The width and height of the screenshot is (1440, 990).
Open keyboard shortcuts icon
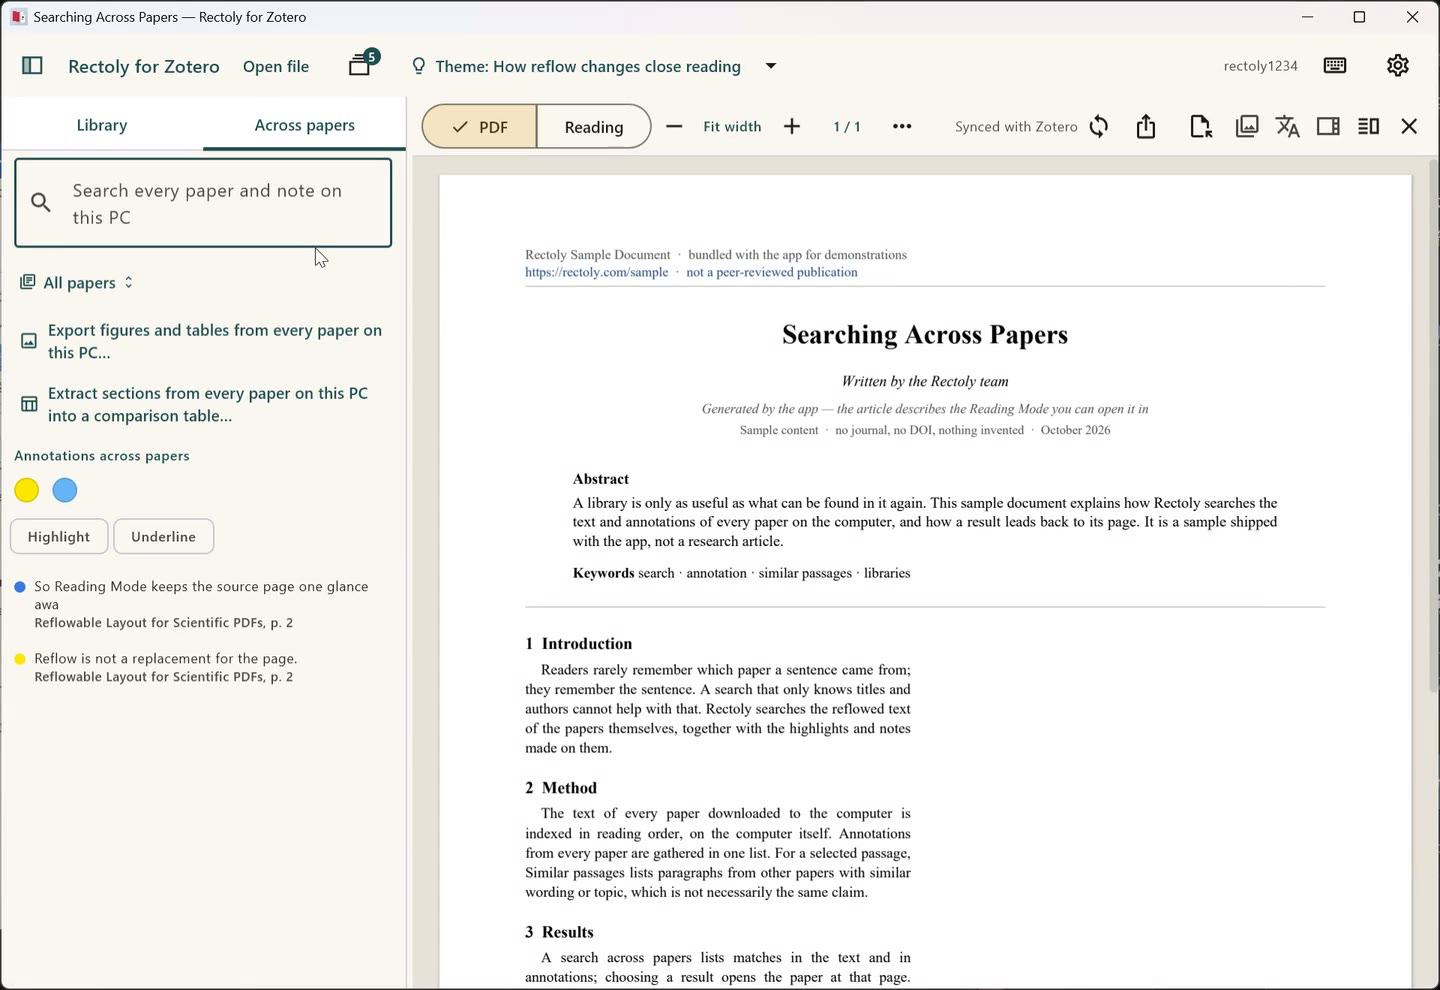pos(1335,66)
